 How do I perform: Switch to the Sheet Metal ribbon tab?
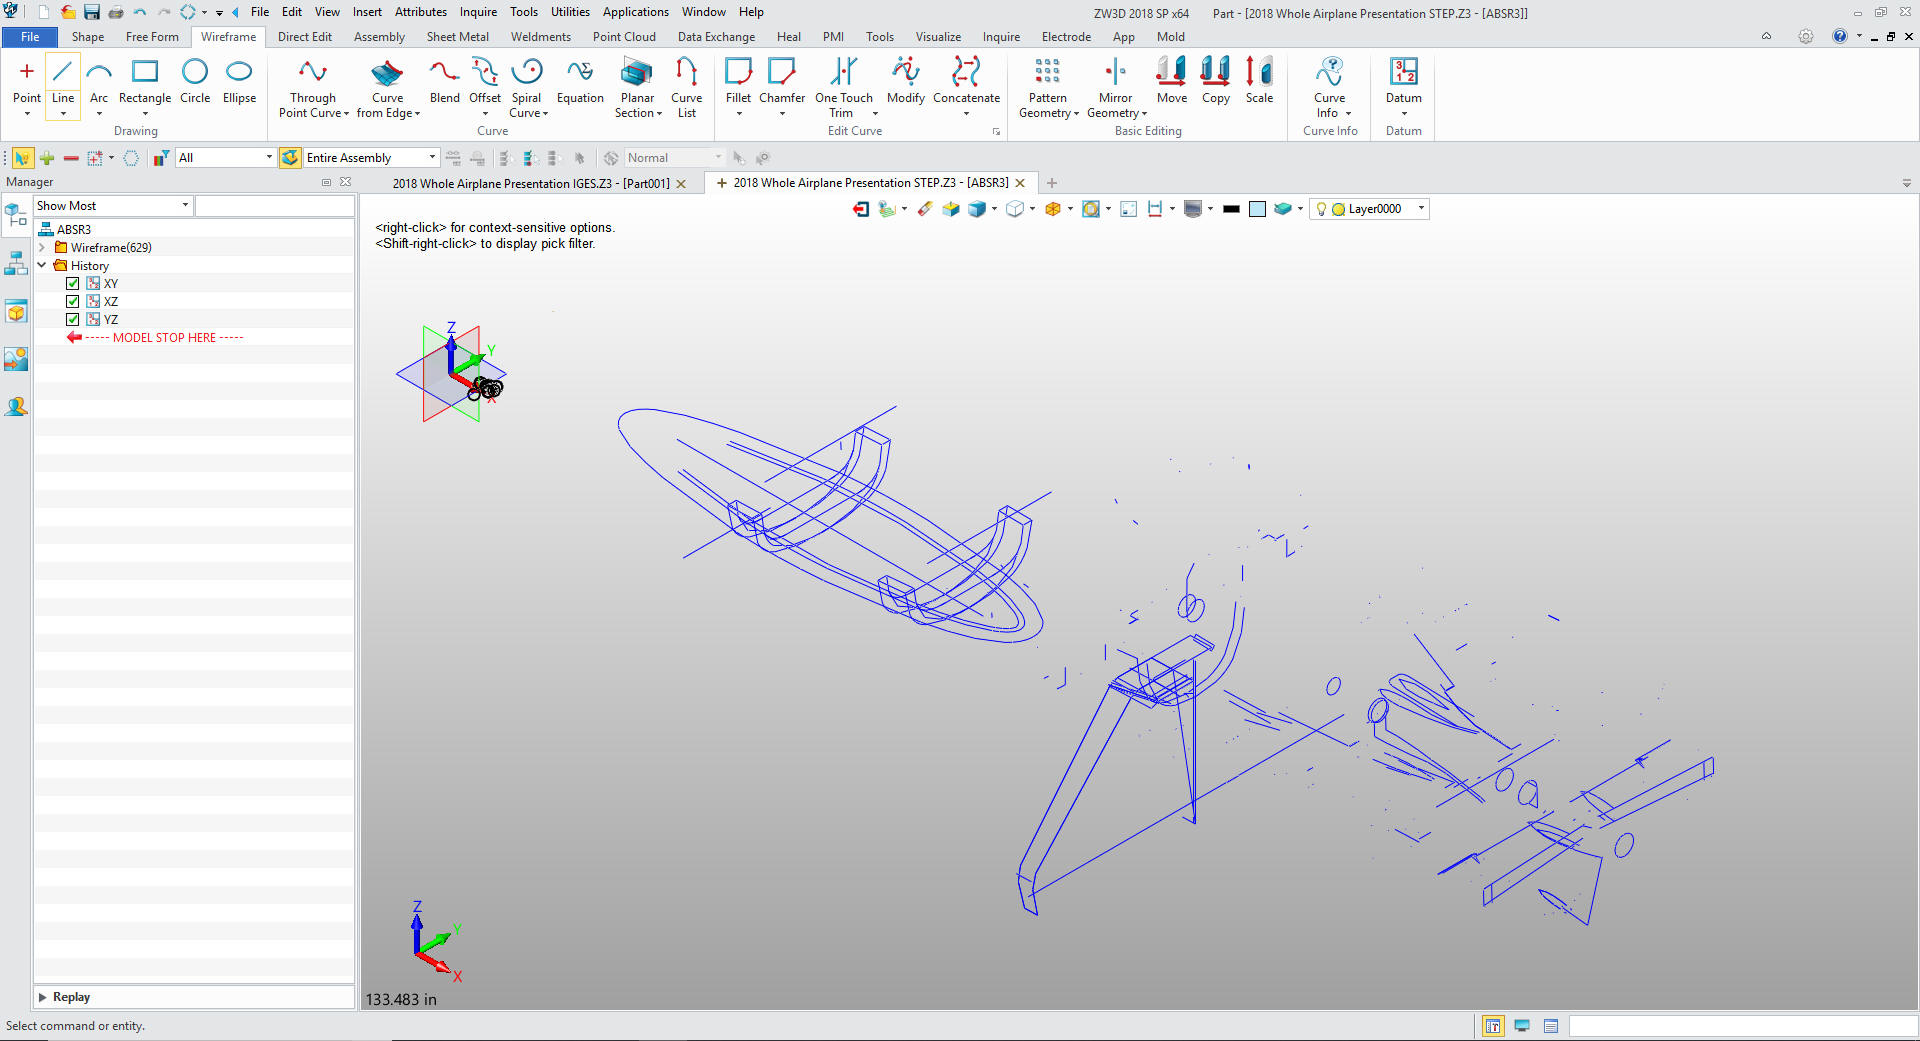point(457,37)
